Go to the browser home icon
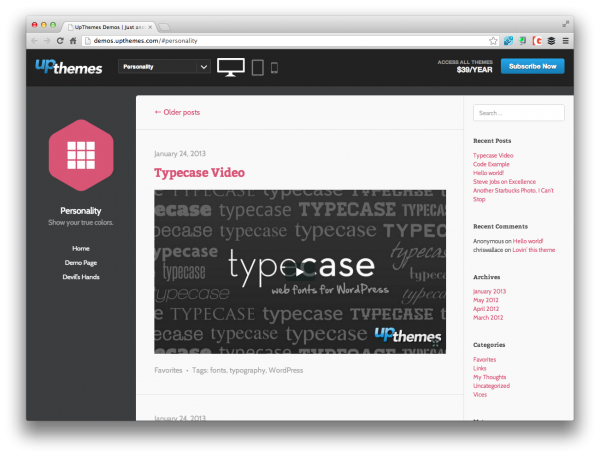 click(73, 41)
